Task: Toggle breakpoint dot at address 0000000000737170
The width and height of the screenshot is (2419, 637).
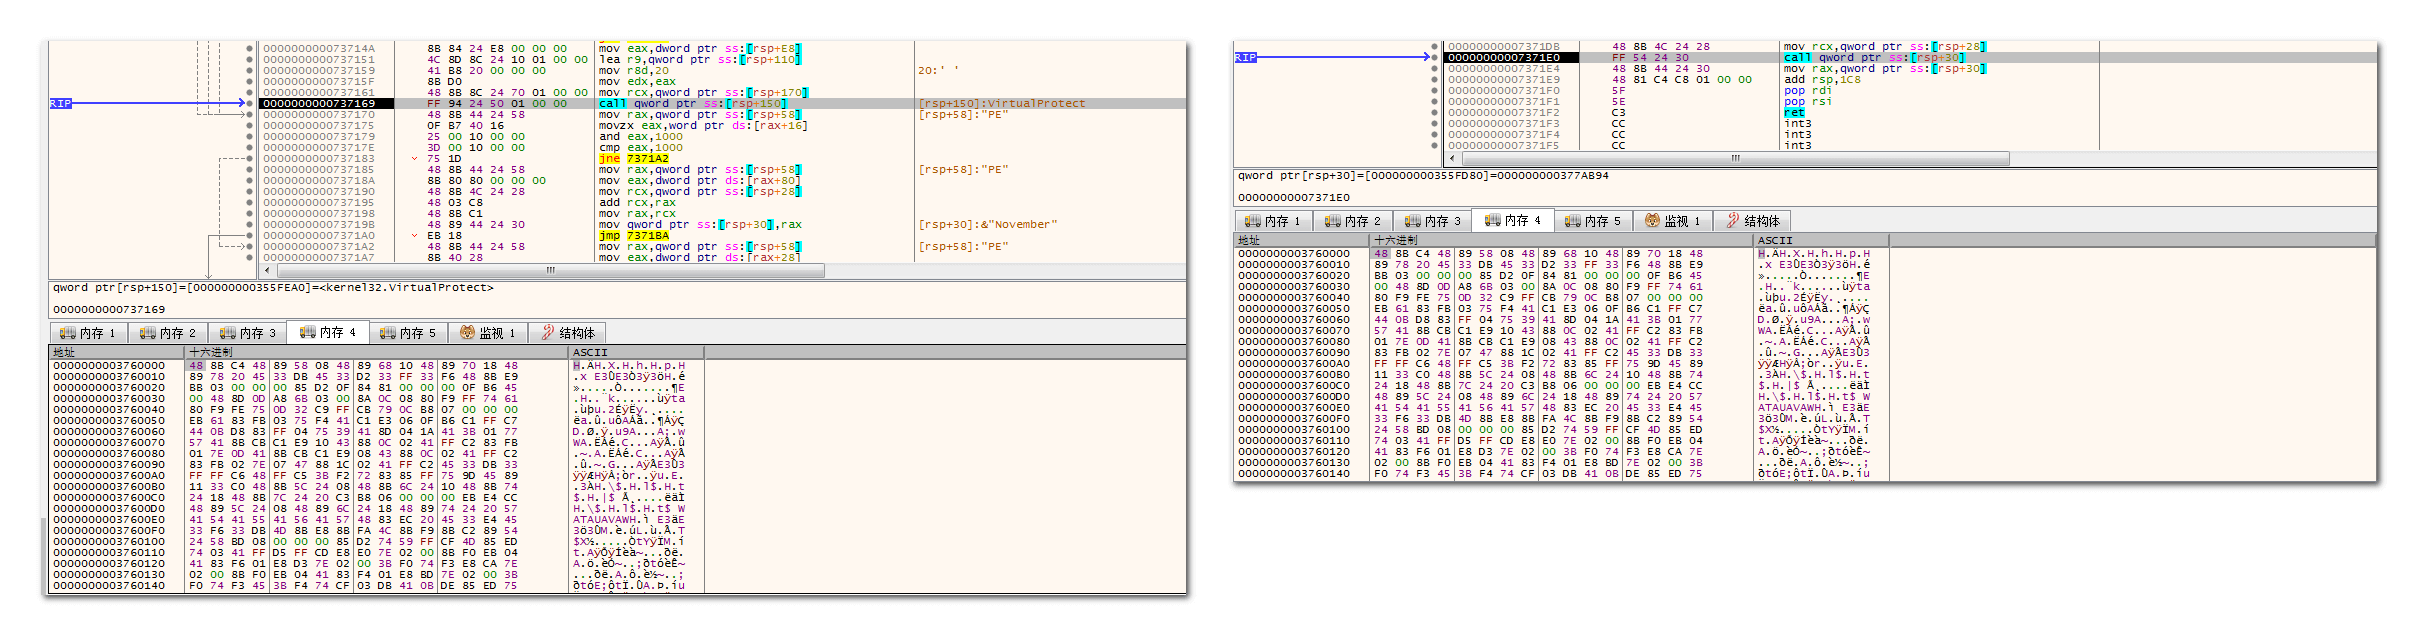Action: pos(250,114)
